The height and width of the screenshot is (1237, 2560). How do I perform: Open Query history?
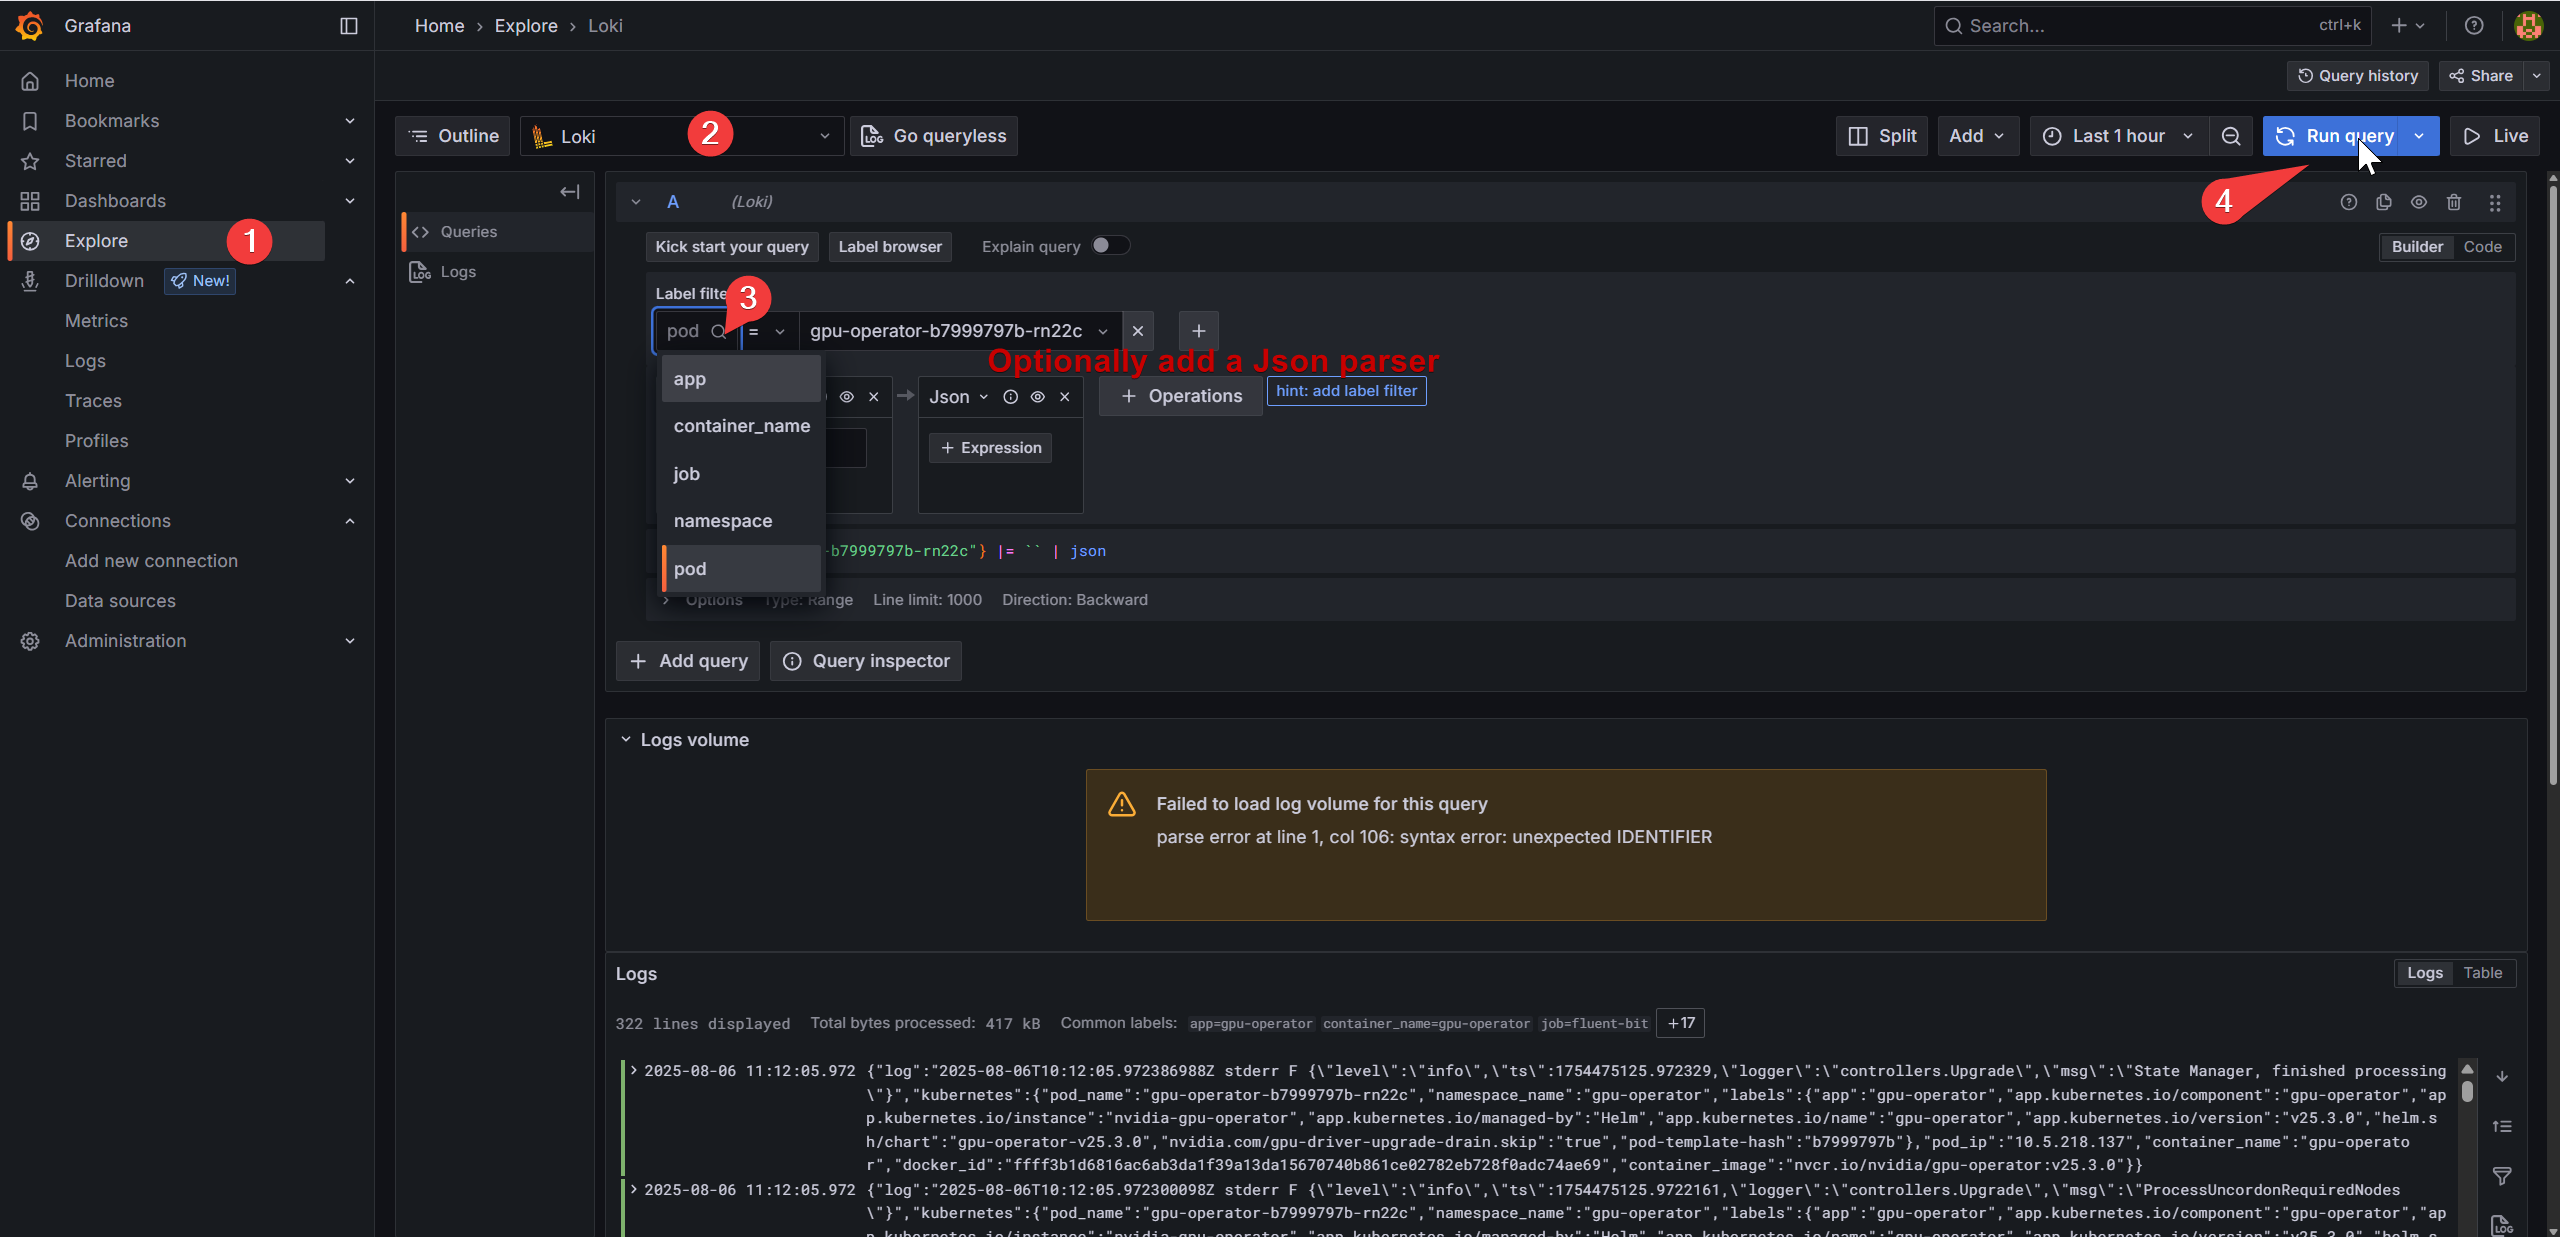click(x=2358, y=76)
